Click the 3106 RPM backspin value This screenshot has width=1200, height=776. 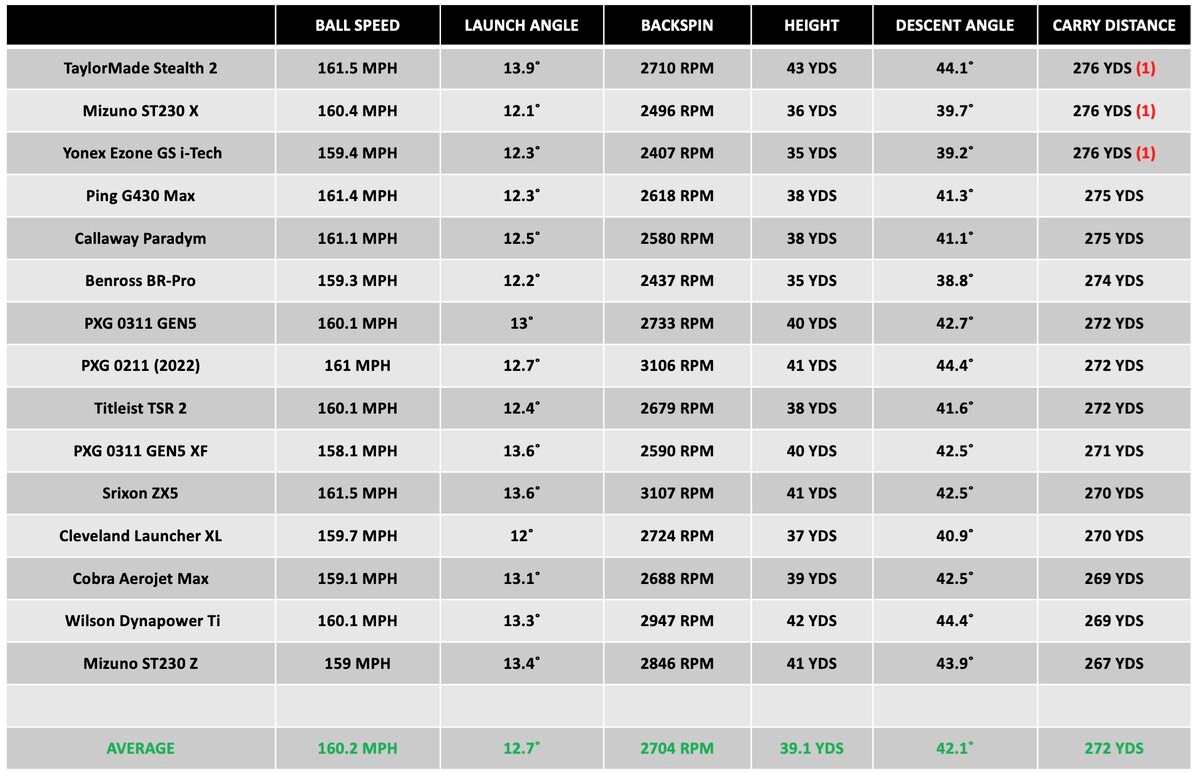coord(677,366)
